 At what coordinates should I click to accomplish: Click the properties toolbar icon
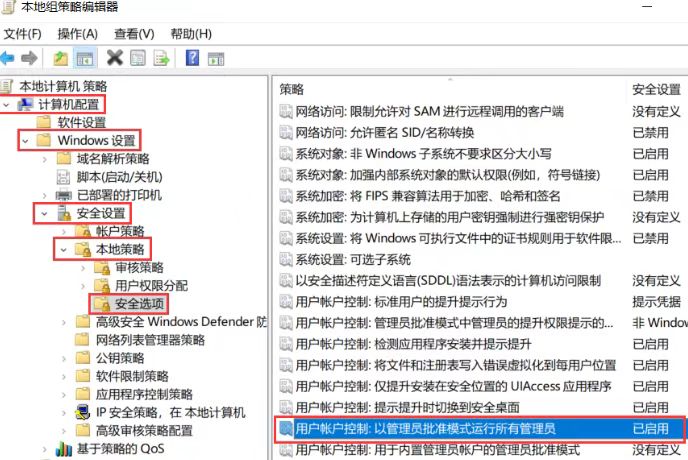[x=137, y=58]
